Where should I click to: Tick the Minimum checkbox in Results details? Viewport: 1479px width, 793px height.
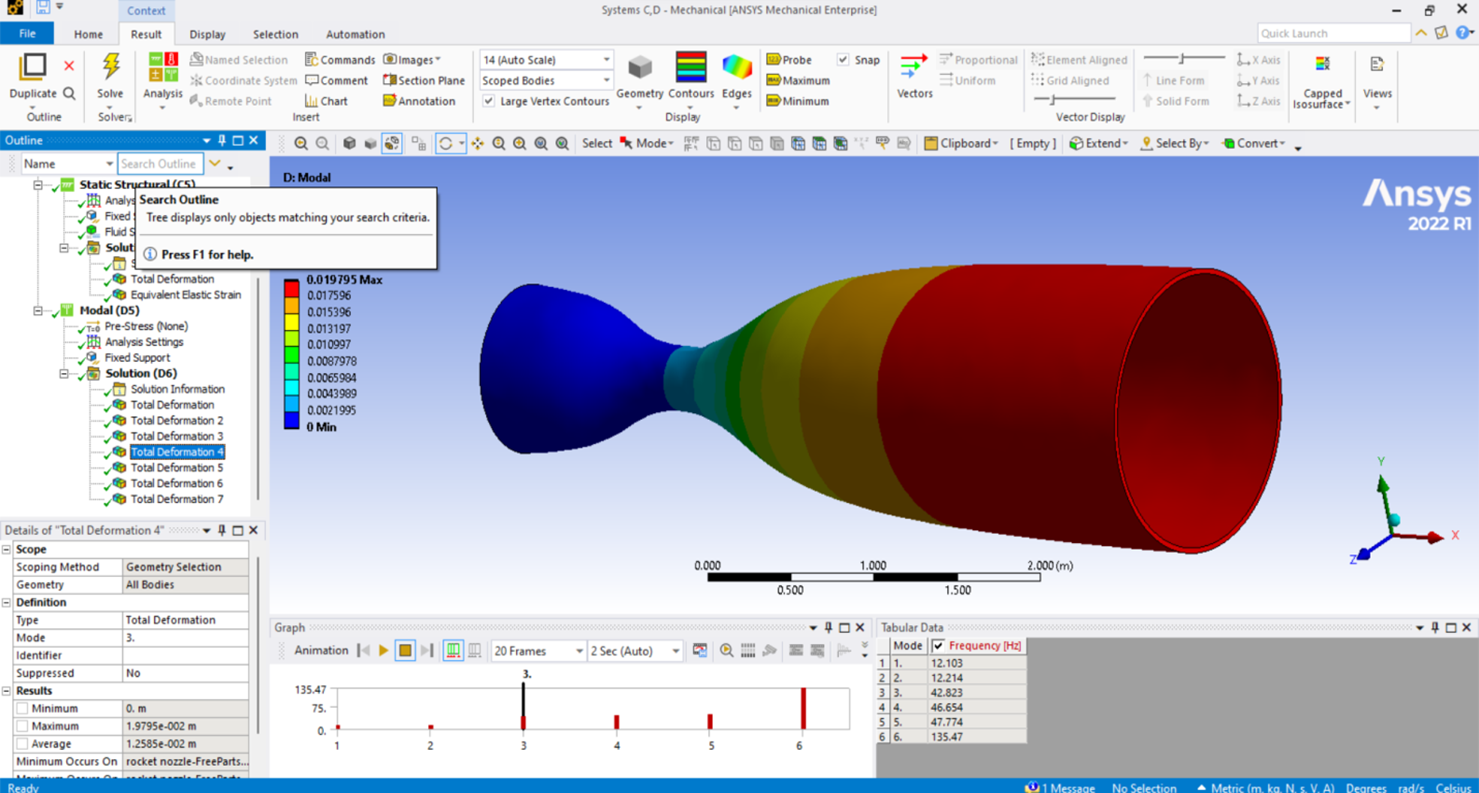pos(22,709)
